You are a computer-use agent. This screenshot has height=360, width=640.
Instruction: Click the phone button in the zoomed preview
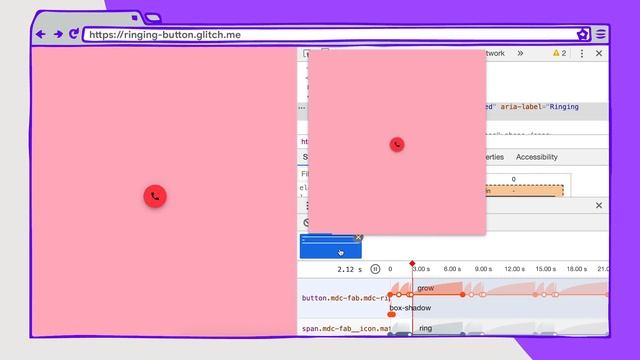pos(397,144)
